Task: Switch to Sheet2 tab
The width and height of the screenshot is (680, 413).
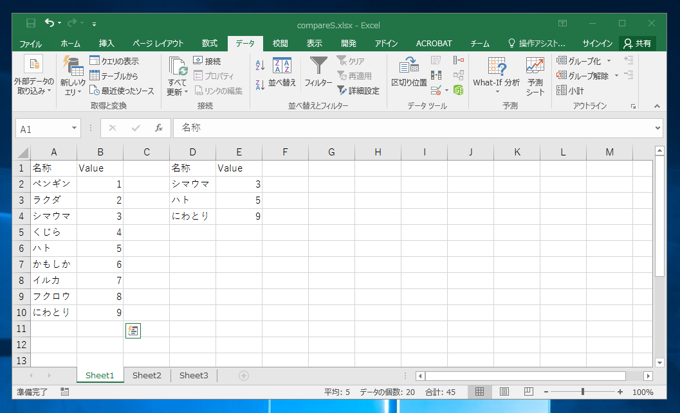Action: 147,376
